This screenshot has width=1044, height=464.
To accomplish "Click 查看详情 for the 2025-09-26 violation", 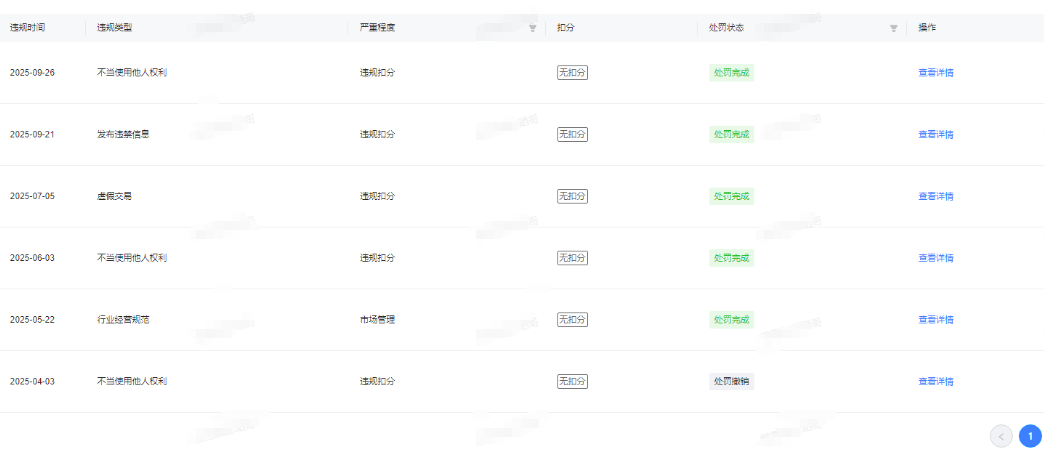I will tap(936, 73).
